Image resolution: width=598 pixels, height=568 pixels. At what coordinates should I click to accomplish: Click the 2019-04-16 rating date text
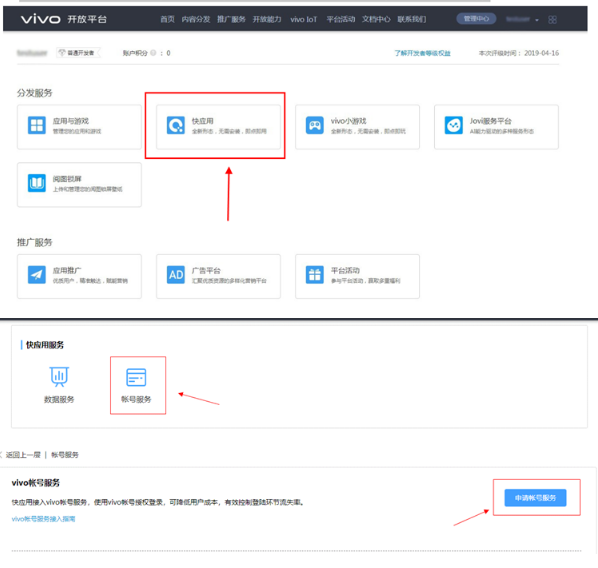pos(542,53)
